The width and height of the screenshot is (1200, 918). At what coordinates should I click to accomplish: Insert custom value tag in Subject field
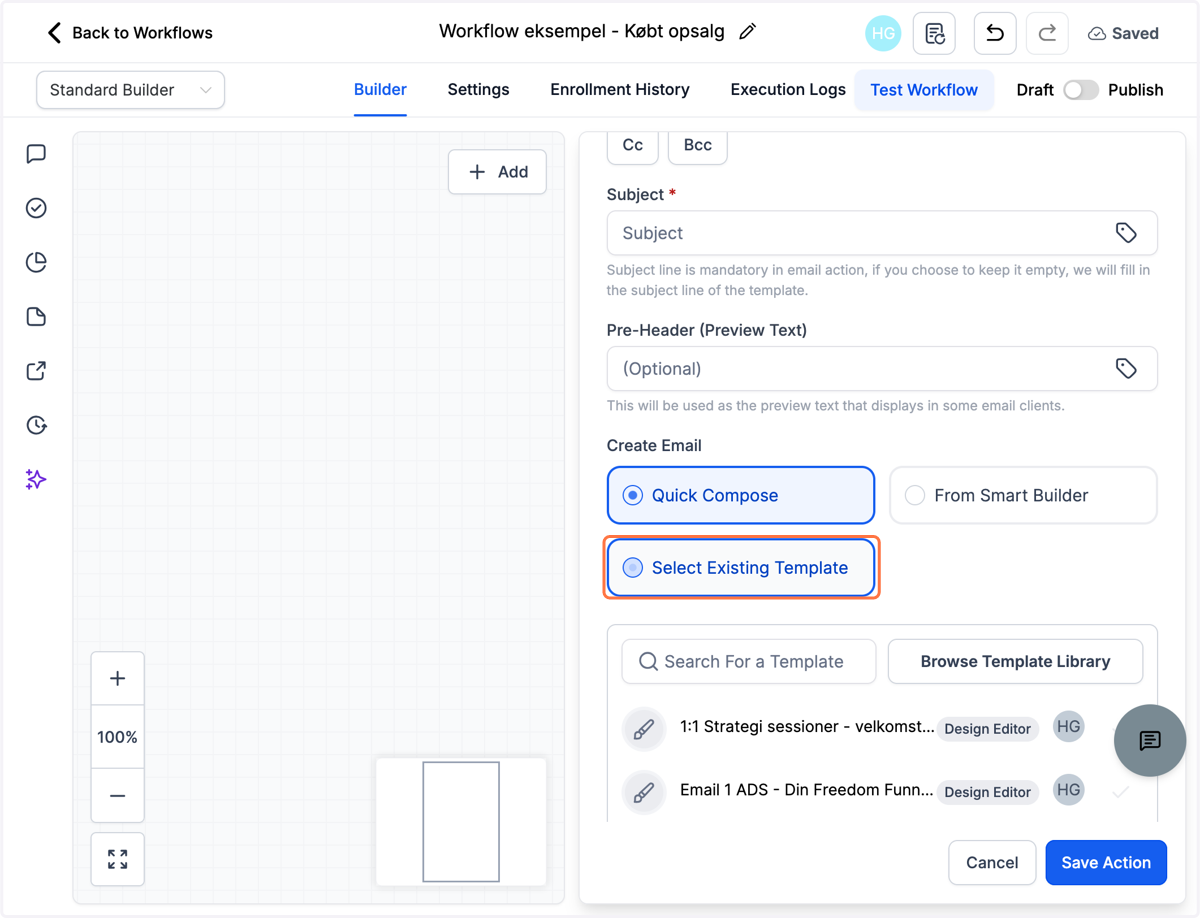[x=1126, y=233]
